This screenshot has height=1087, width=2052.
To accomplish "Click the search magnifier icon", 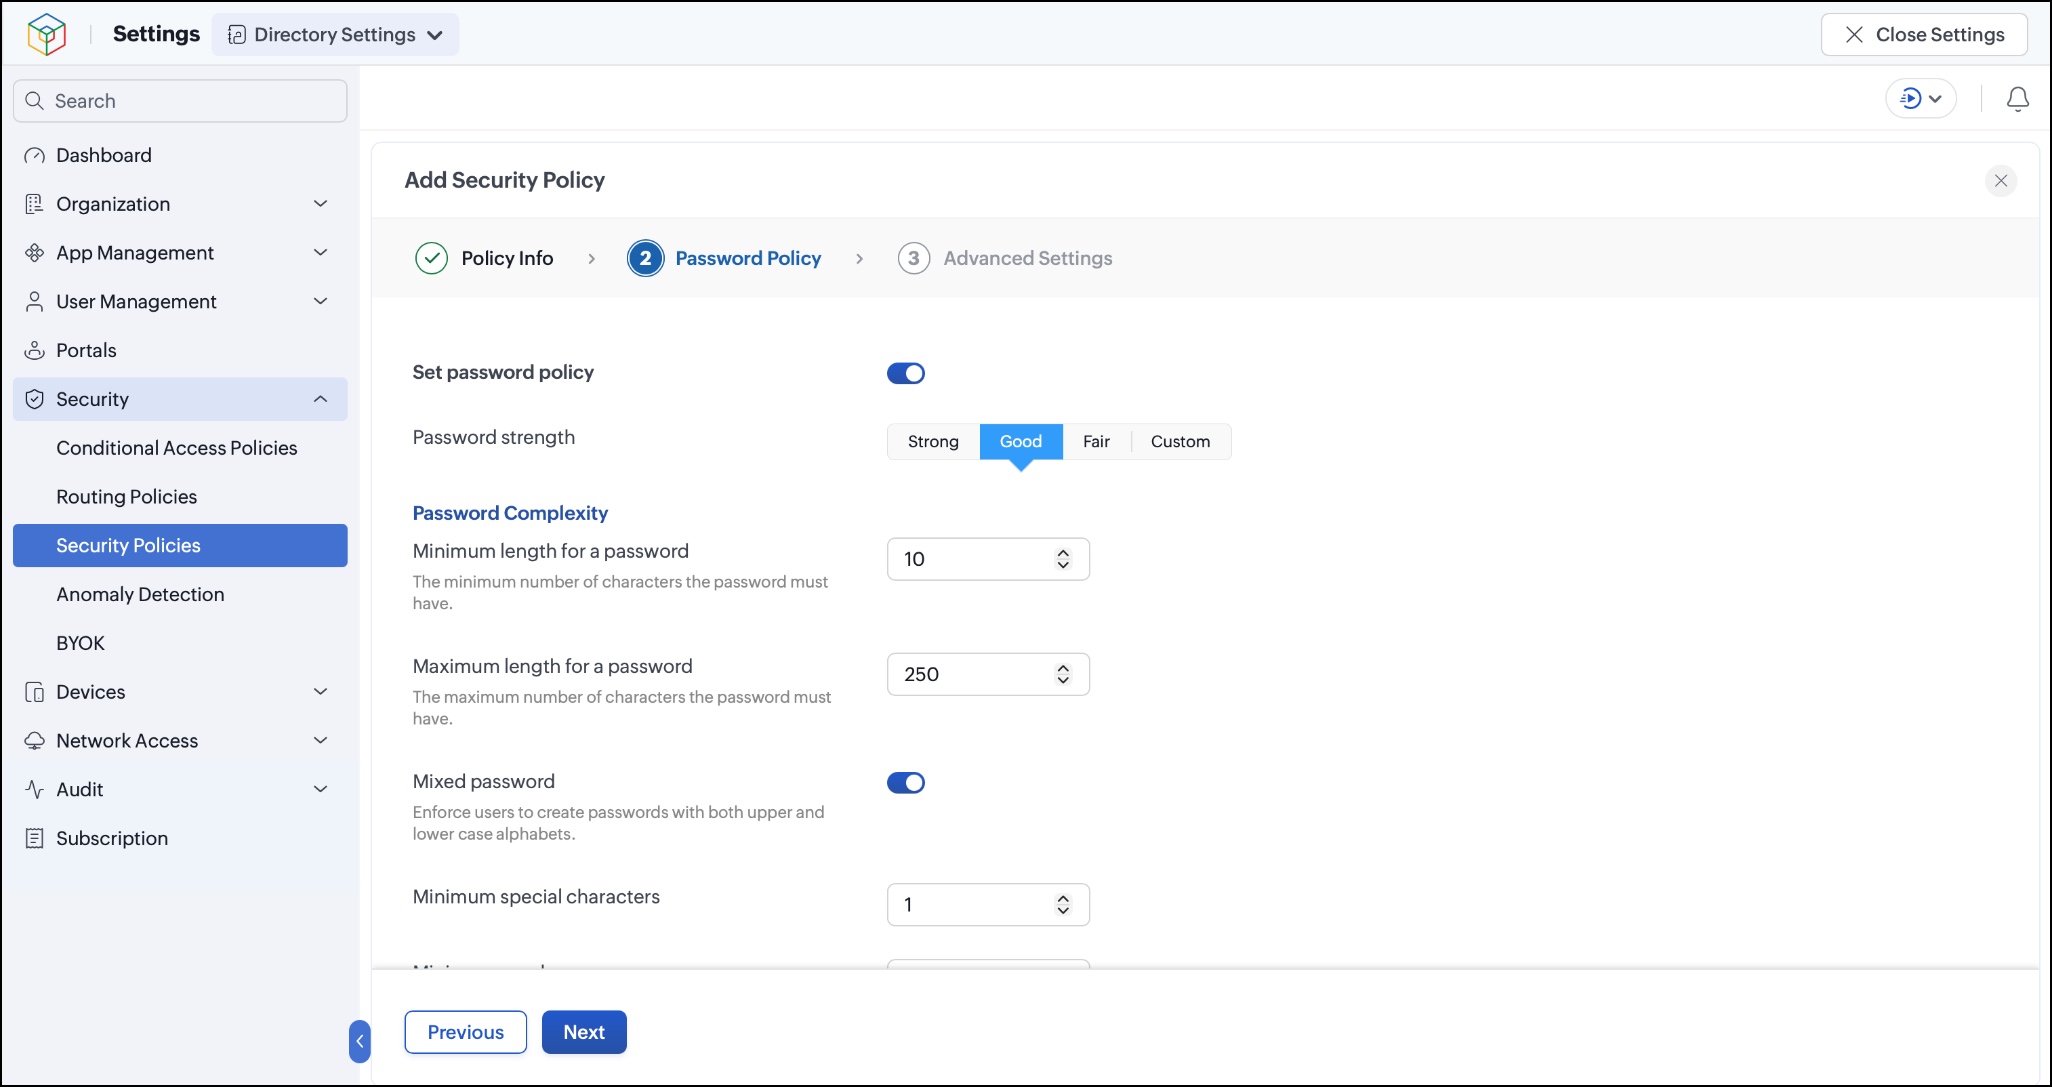I will pyautogui.click(x=34, y=101).
